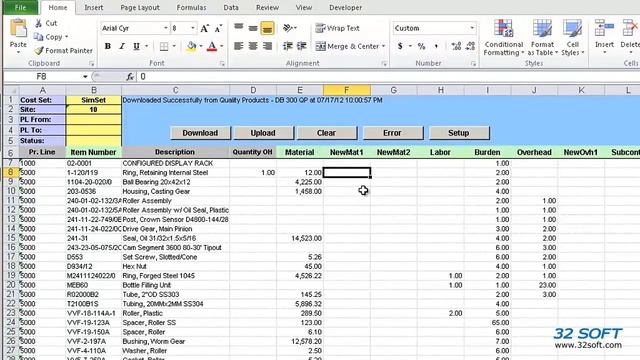Click the formula bar input
Screen dimensions: 640x360
pyautogui.click(x=388, y=76)
